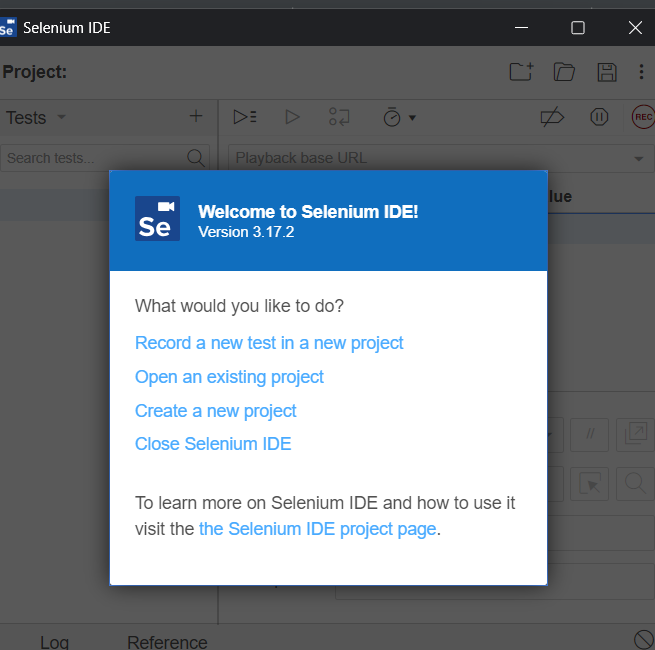655x650 pixels.
Task: Find target in page magnifier icon
Action: (635, 484)
